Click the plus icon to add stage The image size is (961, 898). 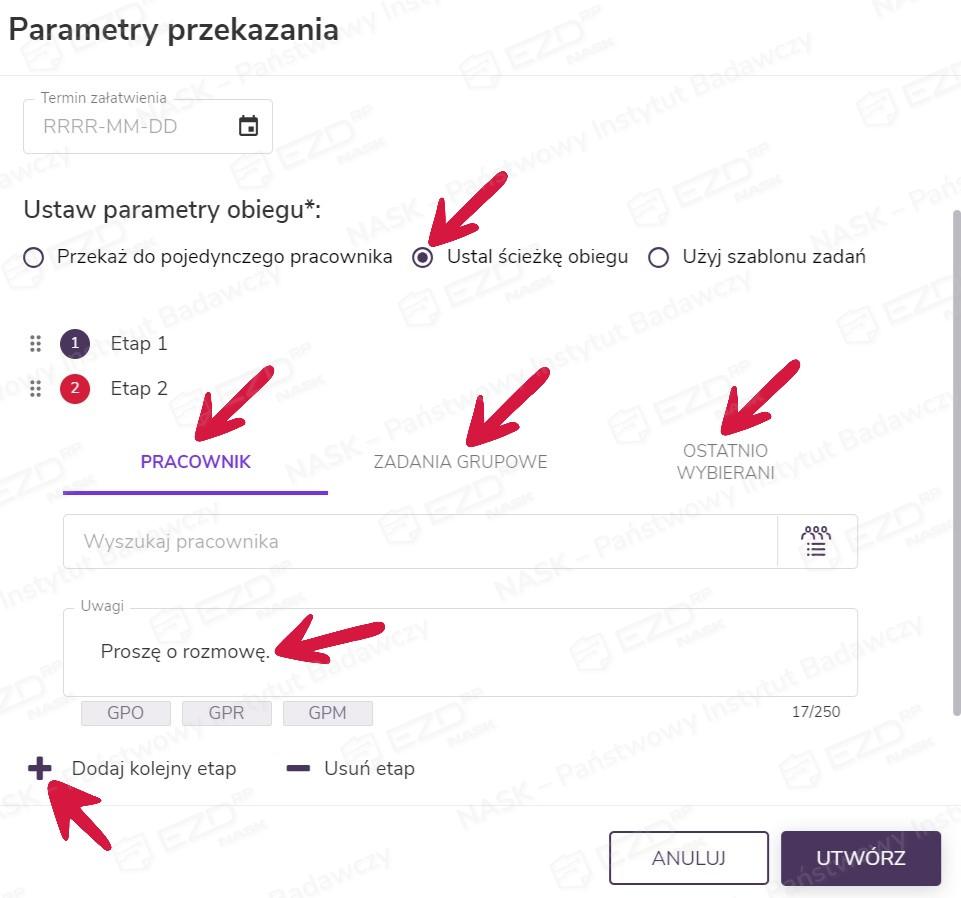pyautogui.click(x=39, y=768)
